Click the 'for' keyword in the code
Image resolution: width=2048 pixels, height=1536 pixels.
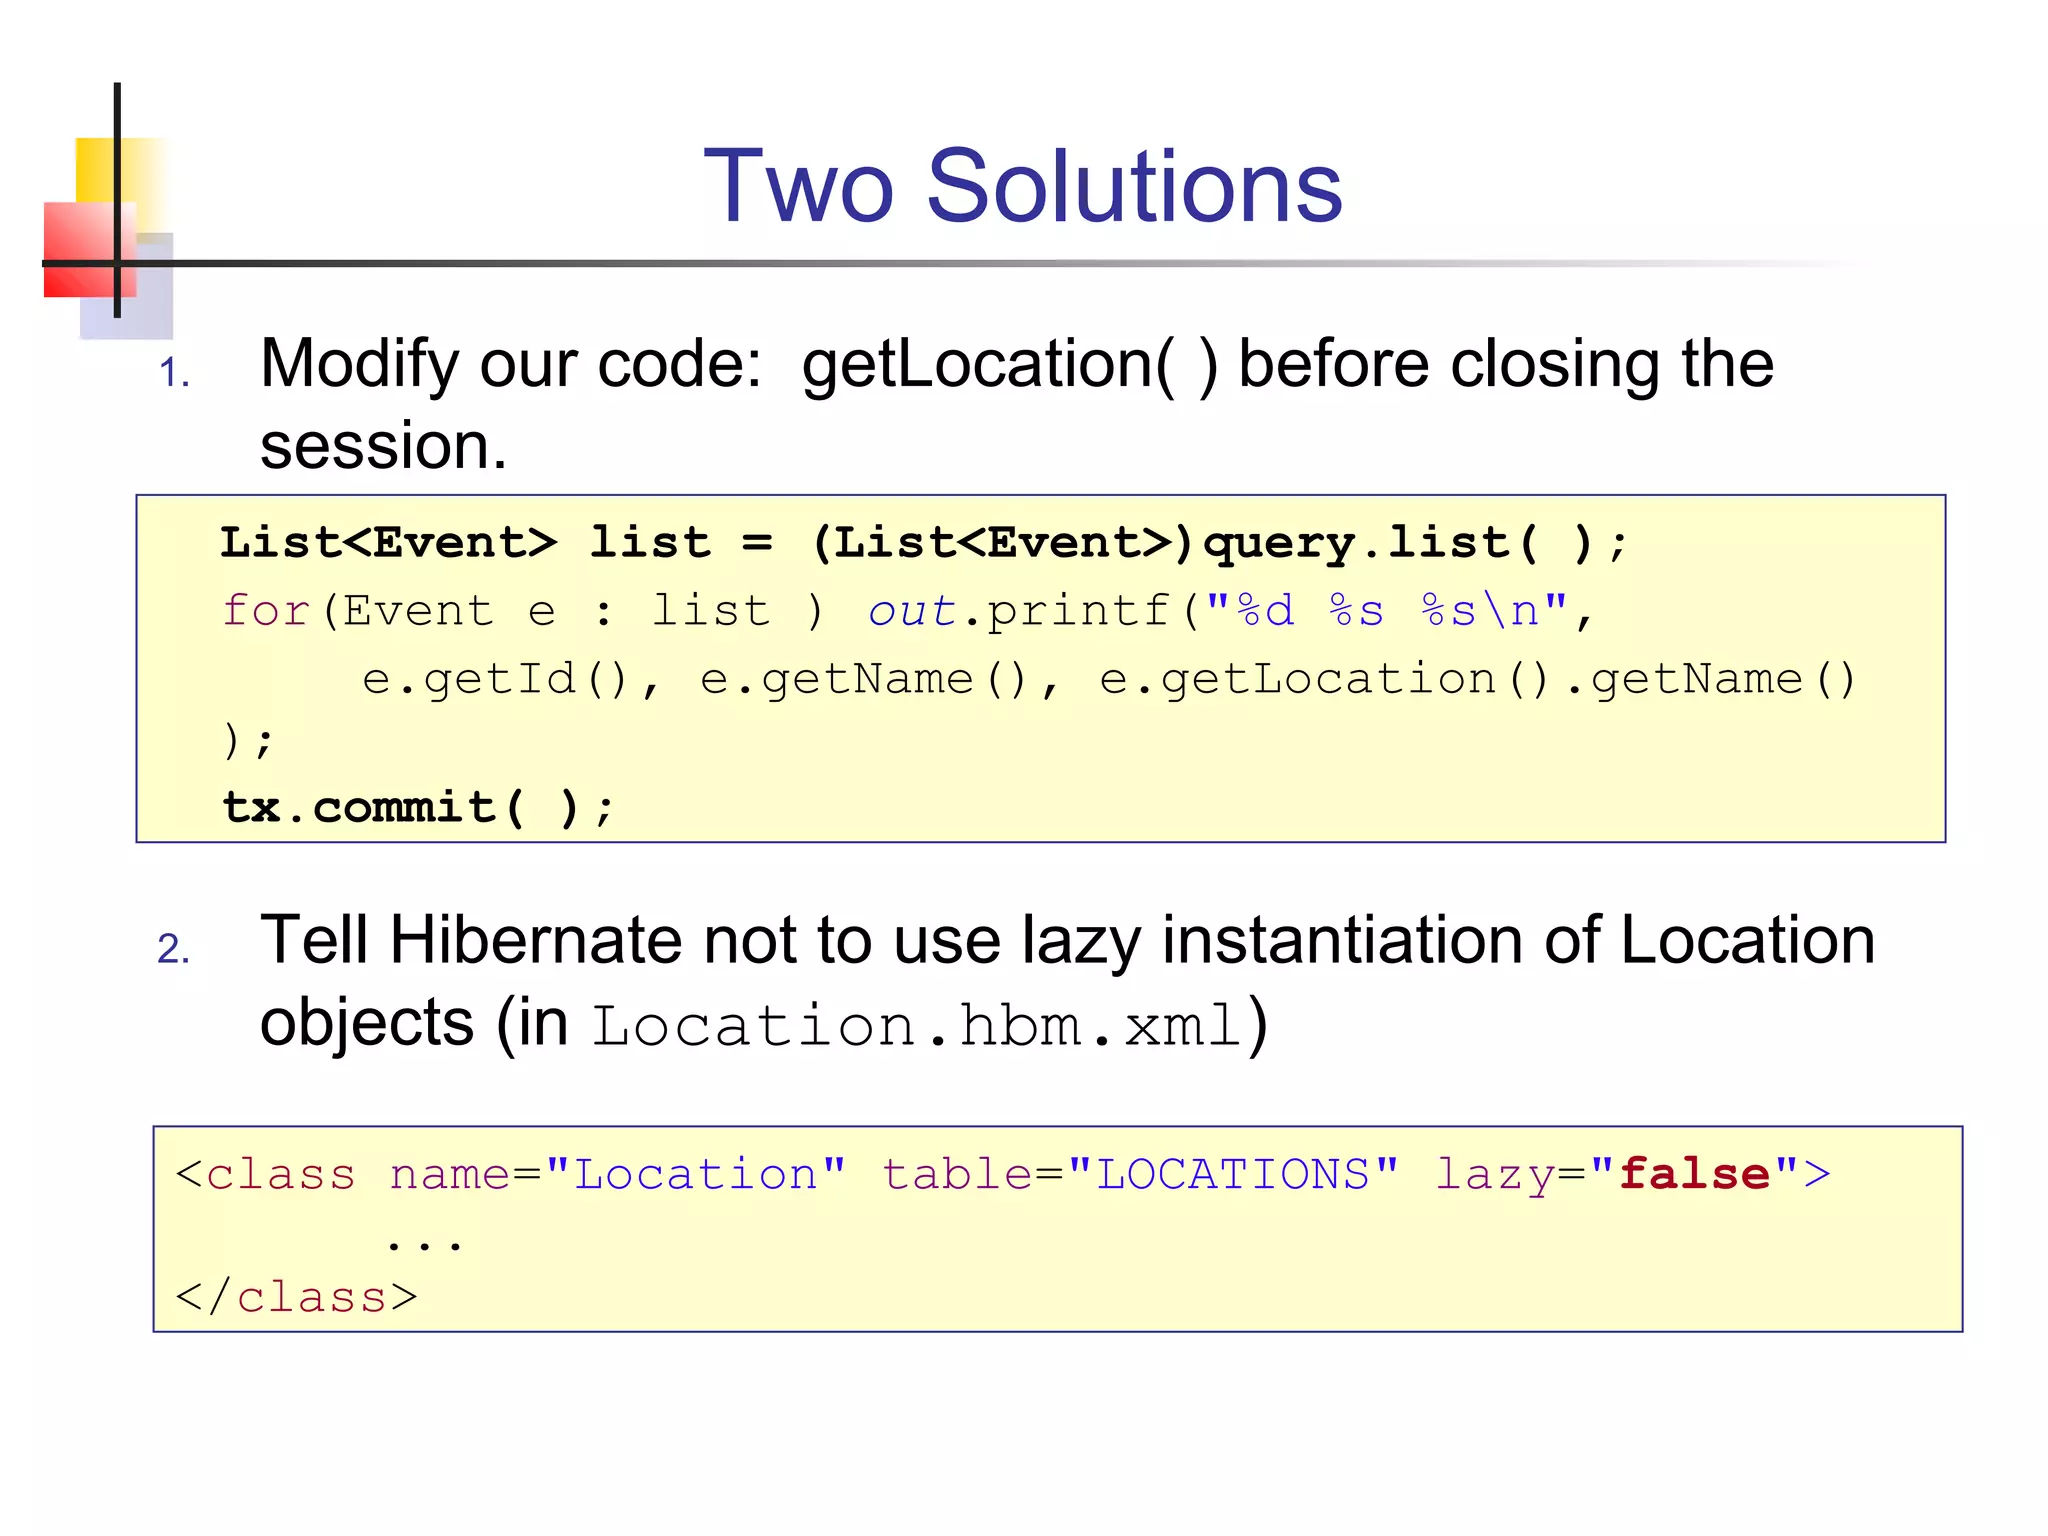[265, 611]
